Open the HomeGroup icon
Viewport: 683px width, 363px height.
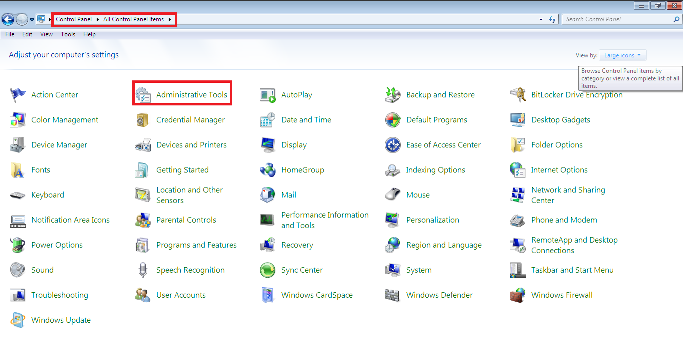[x=267, y=170]
